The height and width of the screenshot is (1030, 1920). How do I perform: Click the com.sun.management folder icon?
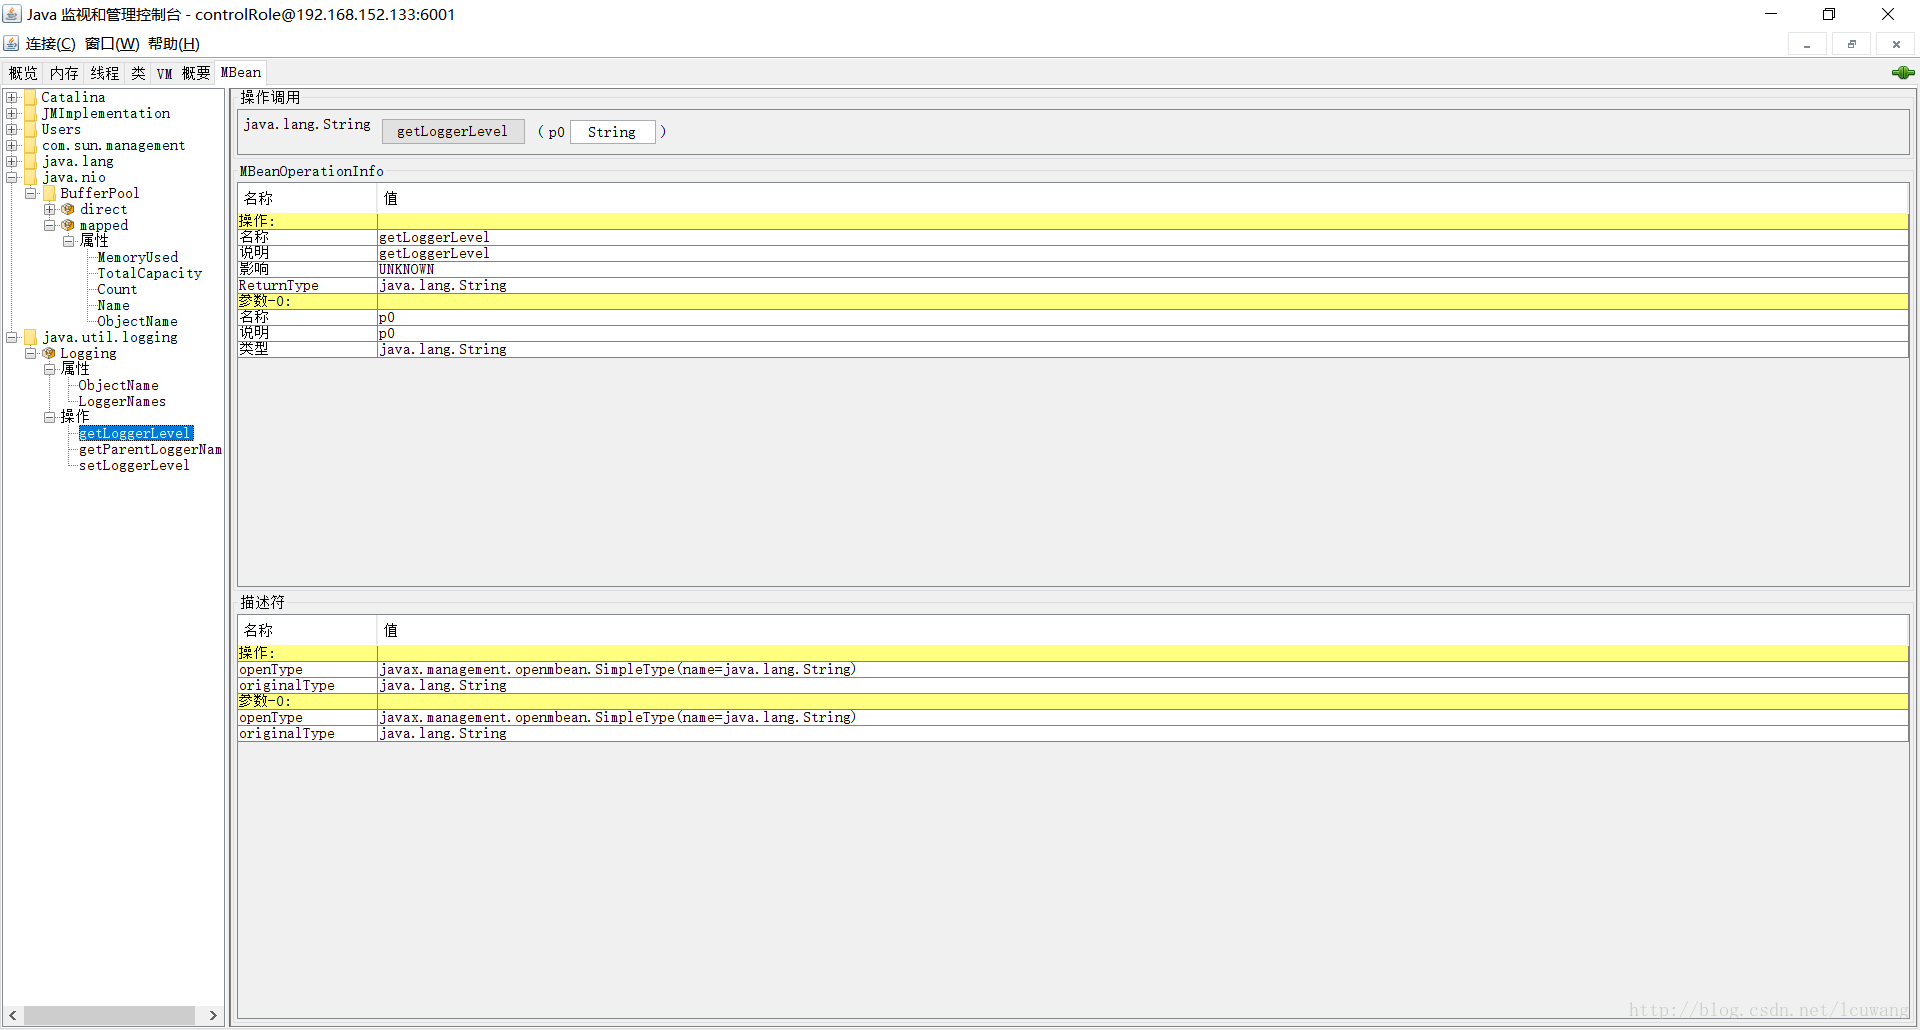coord(30,145)
